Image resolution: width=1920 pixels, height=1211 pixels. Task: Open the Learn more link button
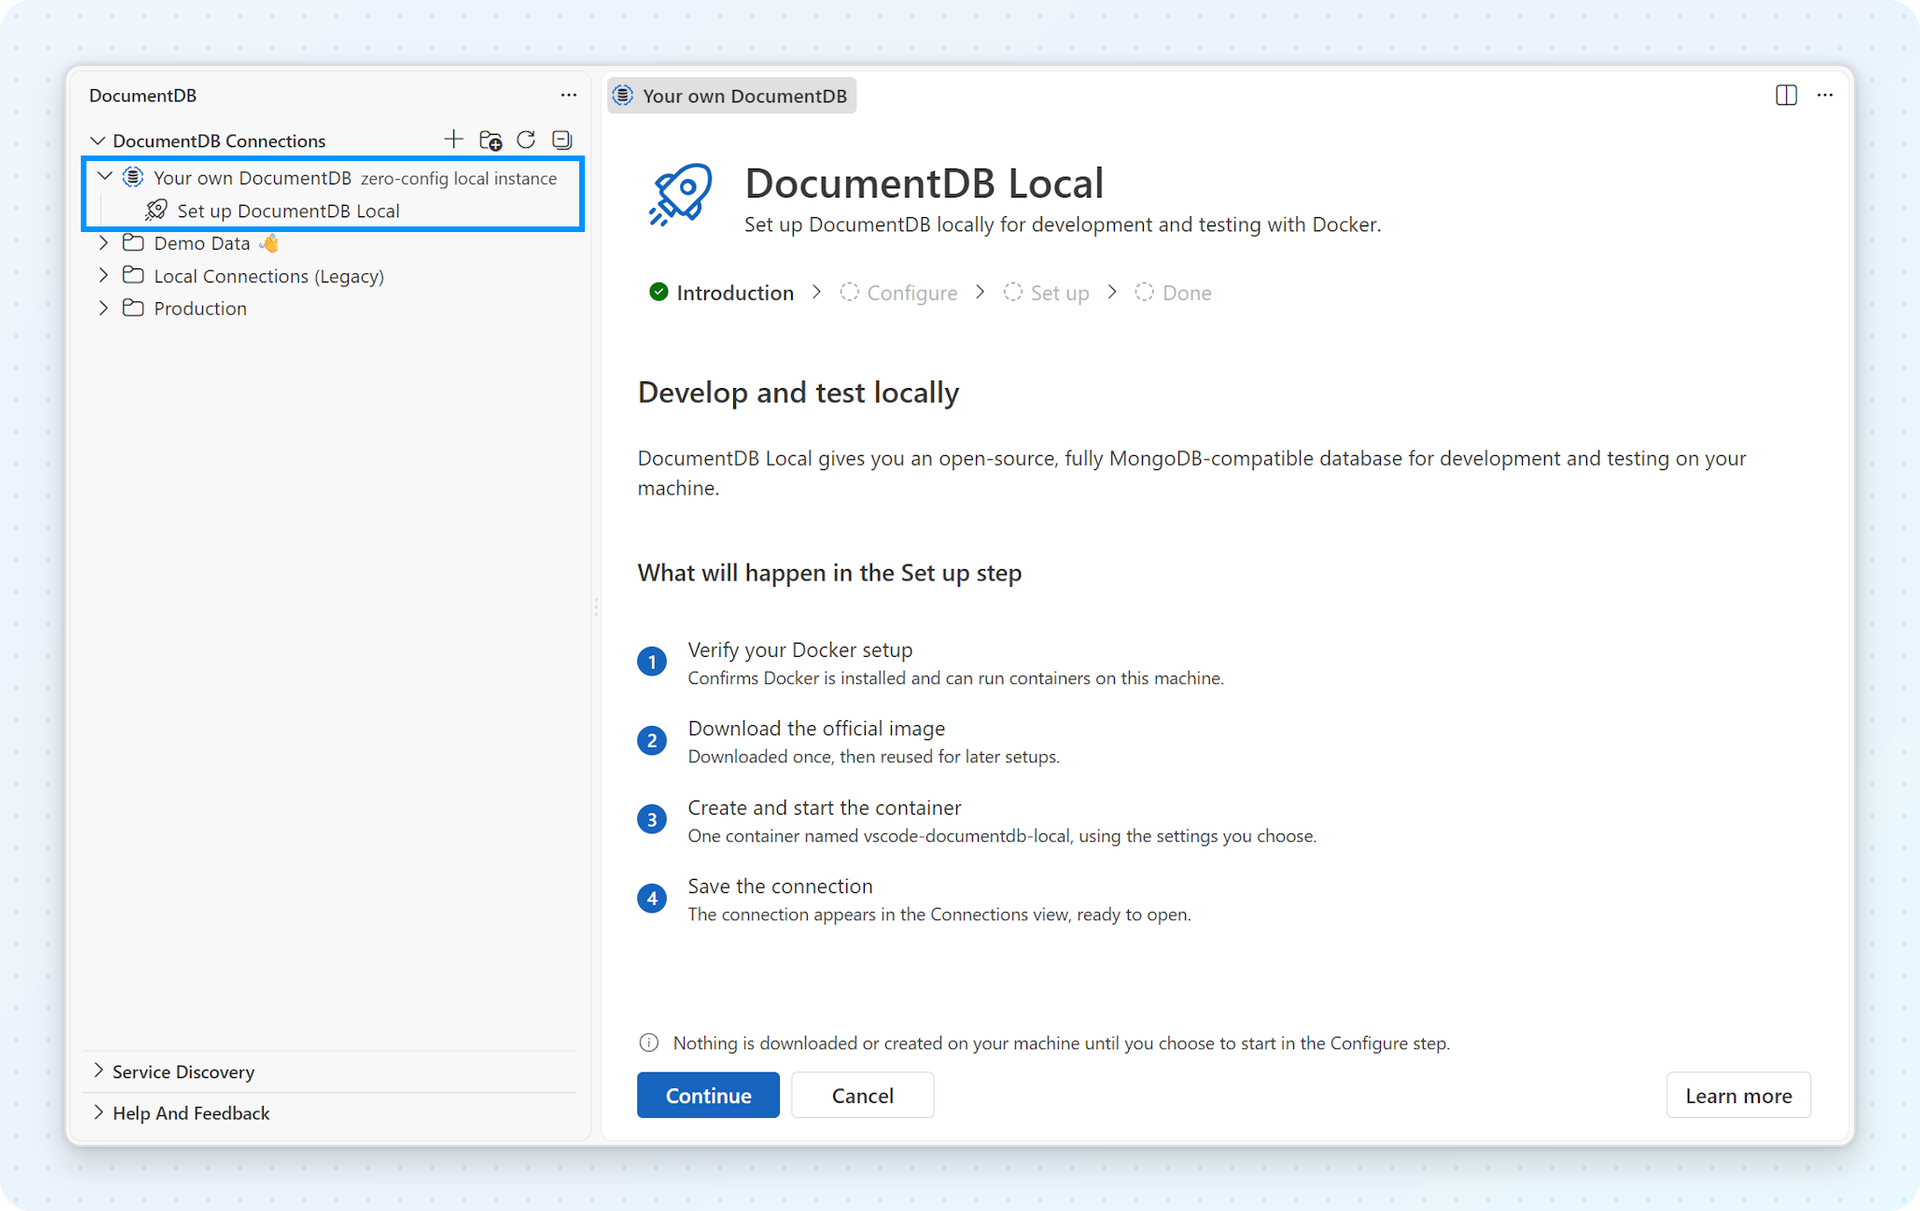coord(1738,1095)
